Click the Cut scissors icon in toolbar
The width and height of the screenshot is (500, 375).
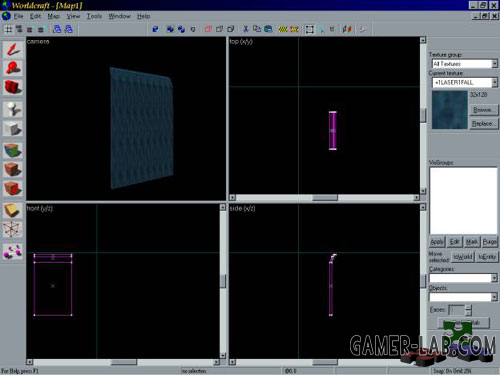(246, 29)
